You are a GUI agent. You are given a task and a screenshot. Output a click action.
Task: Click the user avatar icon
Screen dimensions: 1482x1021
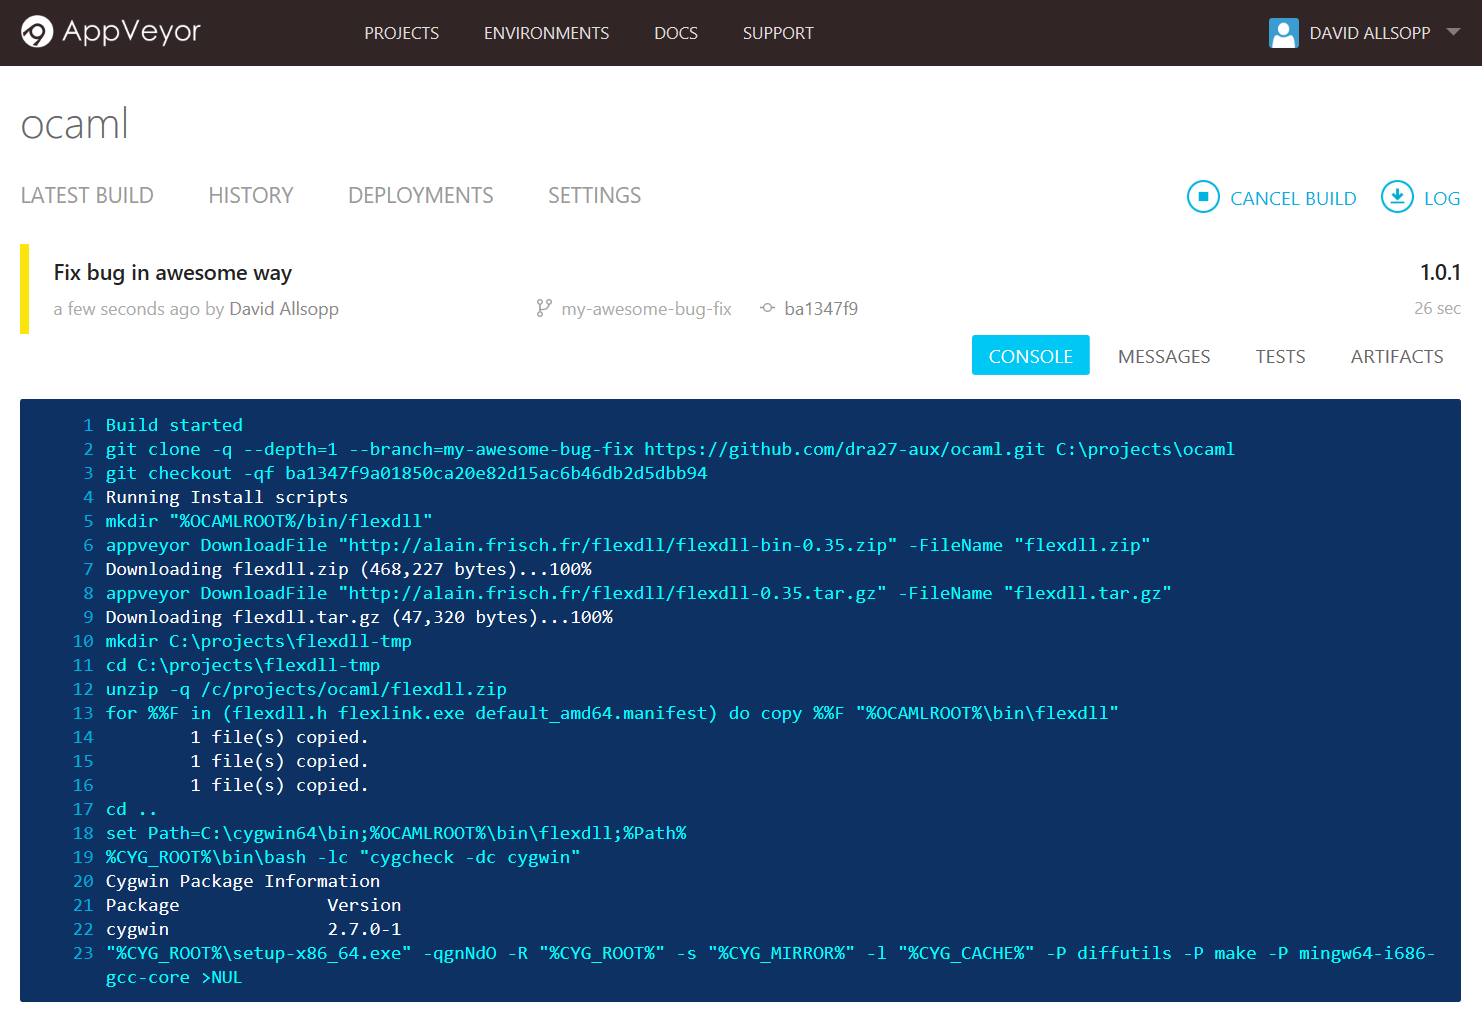1283,33
